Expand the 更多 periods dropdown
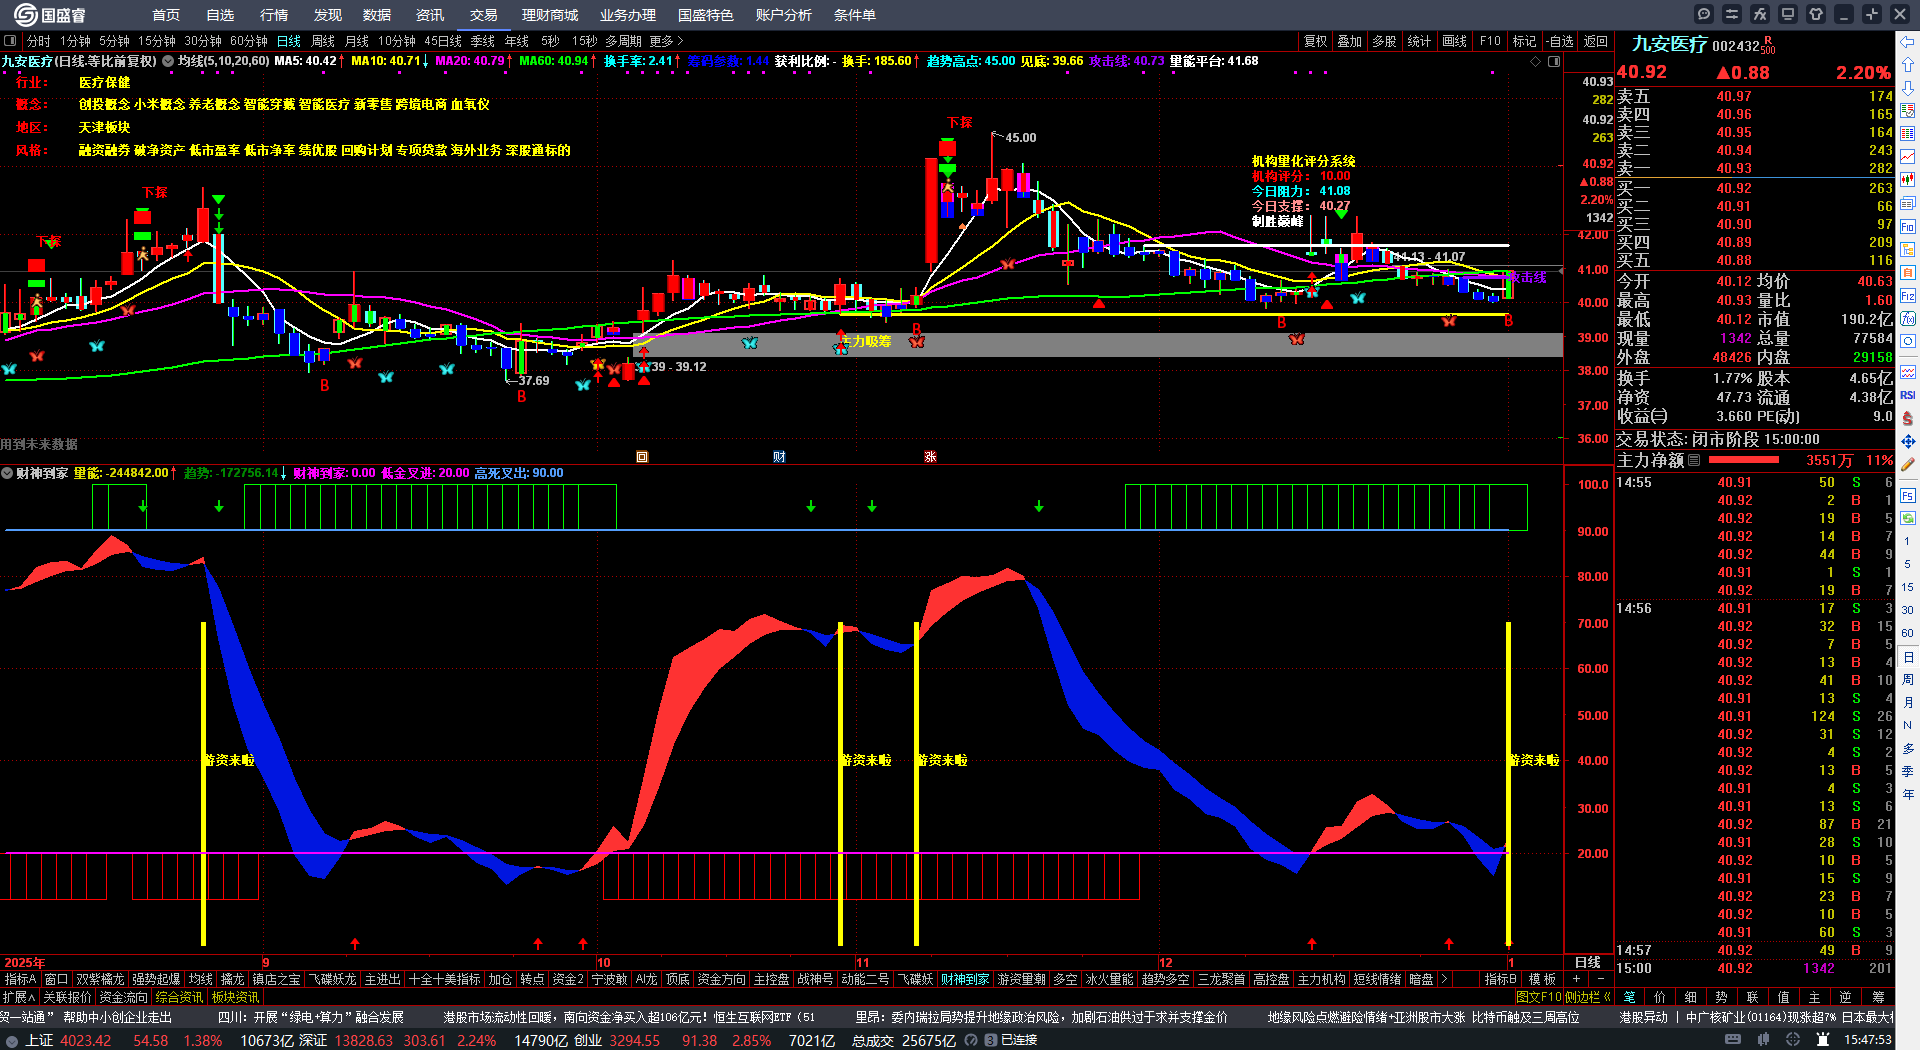 tap(666, 41)
